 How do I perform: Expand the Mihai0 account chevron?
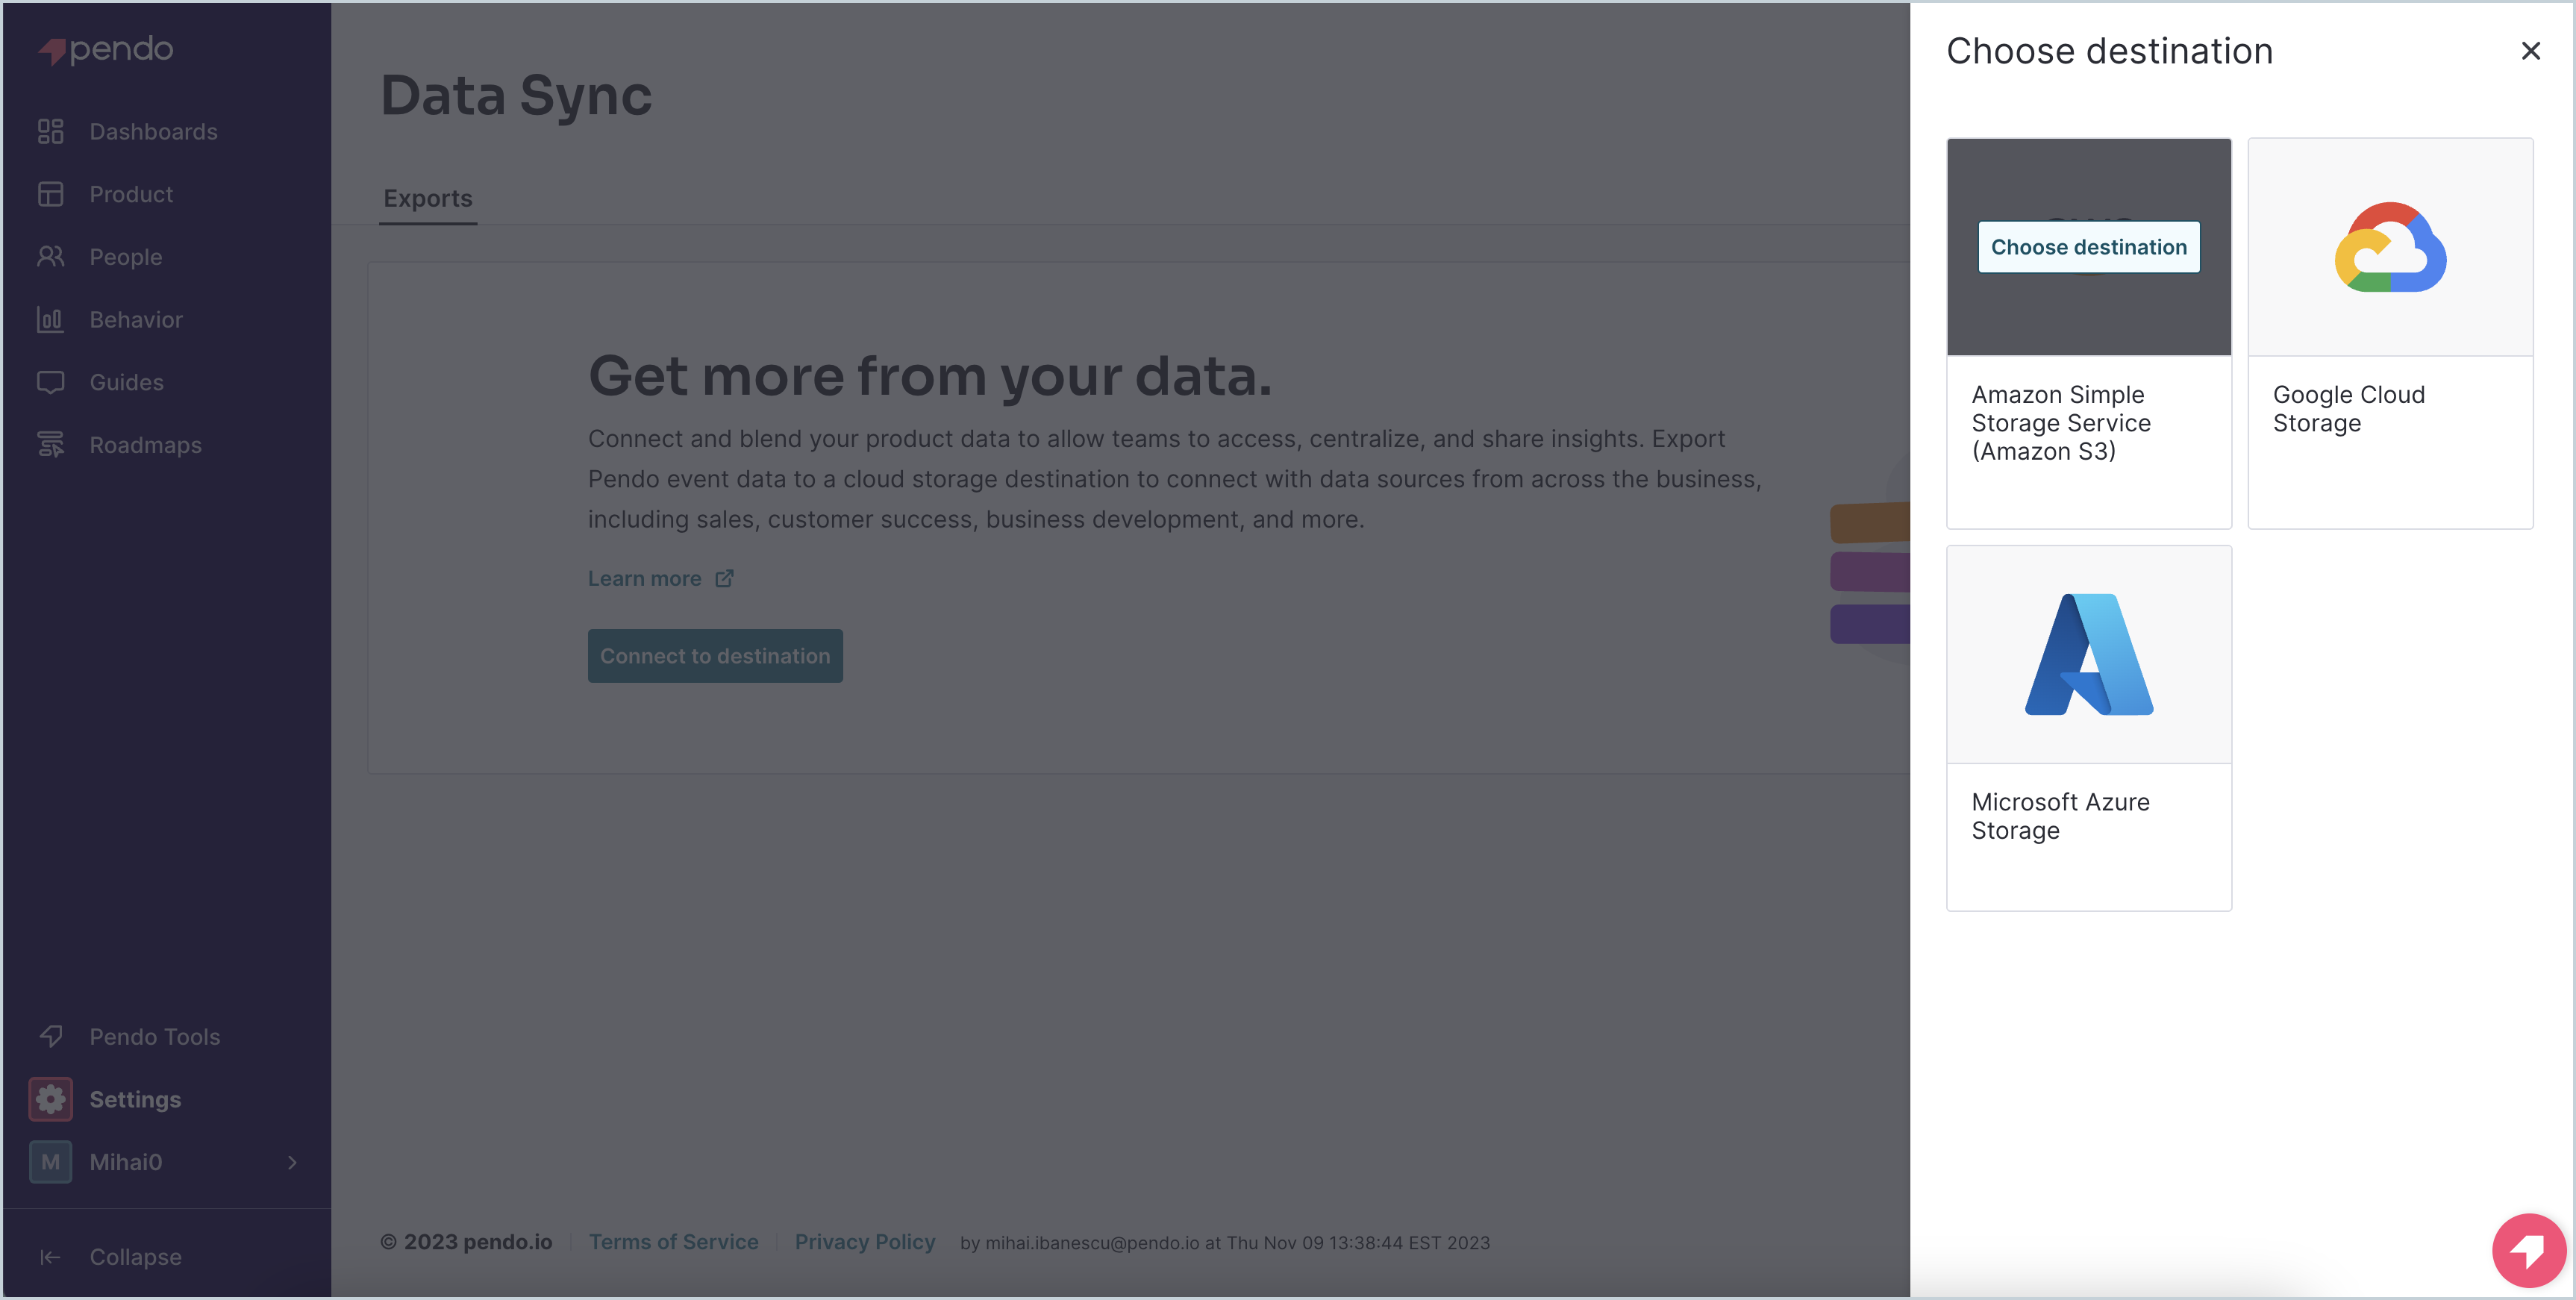pyautogui.click(x=292, y=1162)
